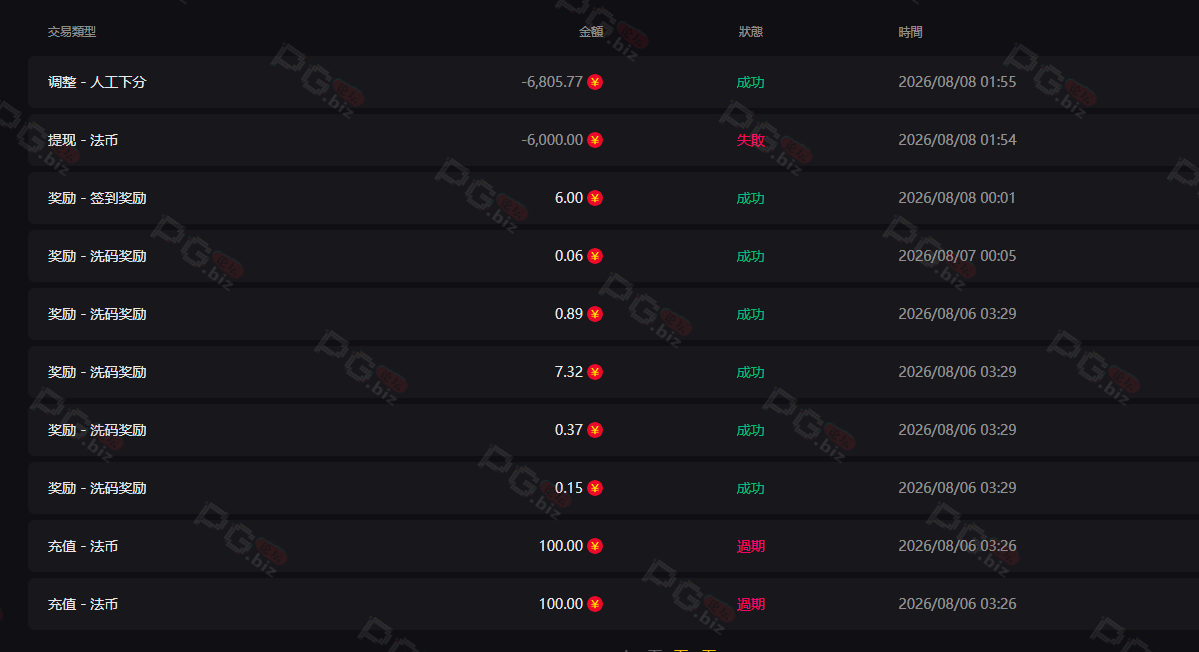Click the yuan coin icon next to 6.00

pyautogui.click(x=595, y=198)
